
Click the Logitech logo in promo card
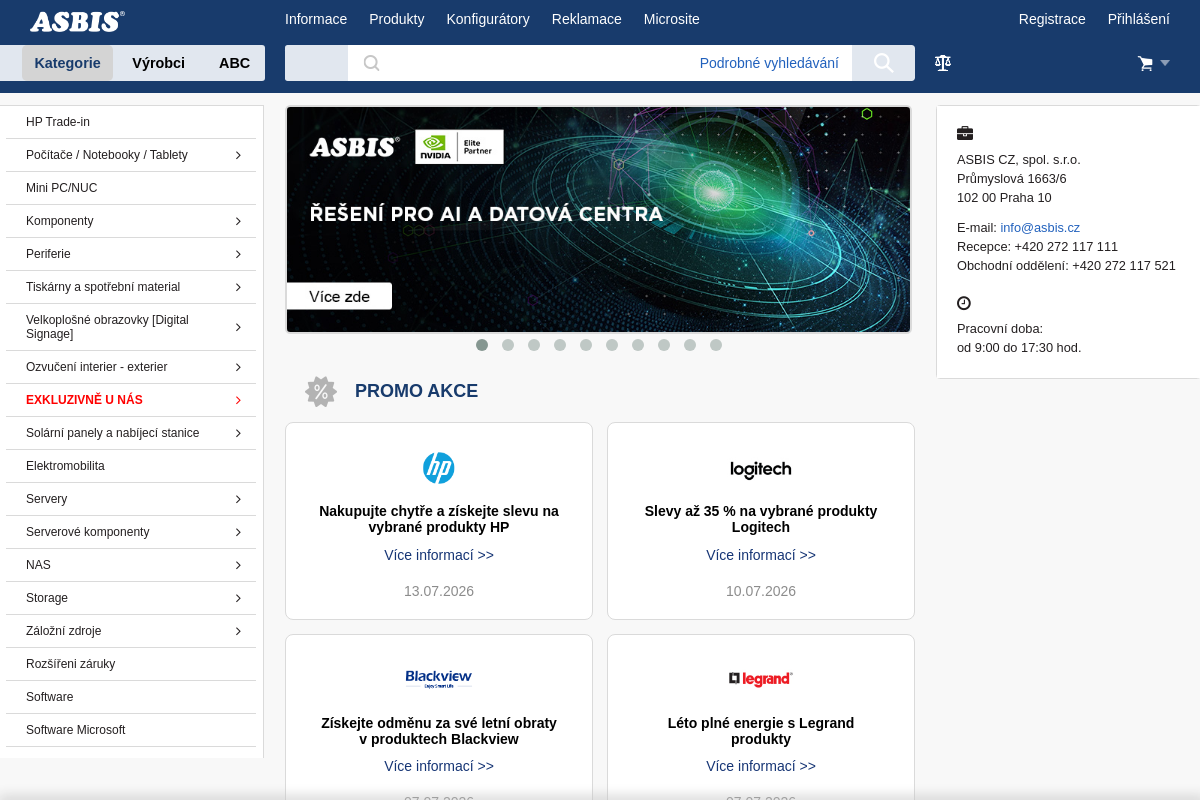click(761, 469)
